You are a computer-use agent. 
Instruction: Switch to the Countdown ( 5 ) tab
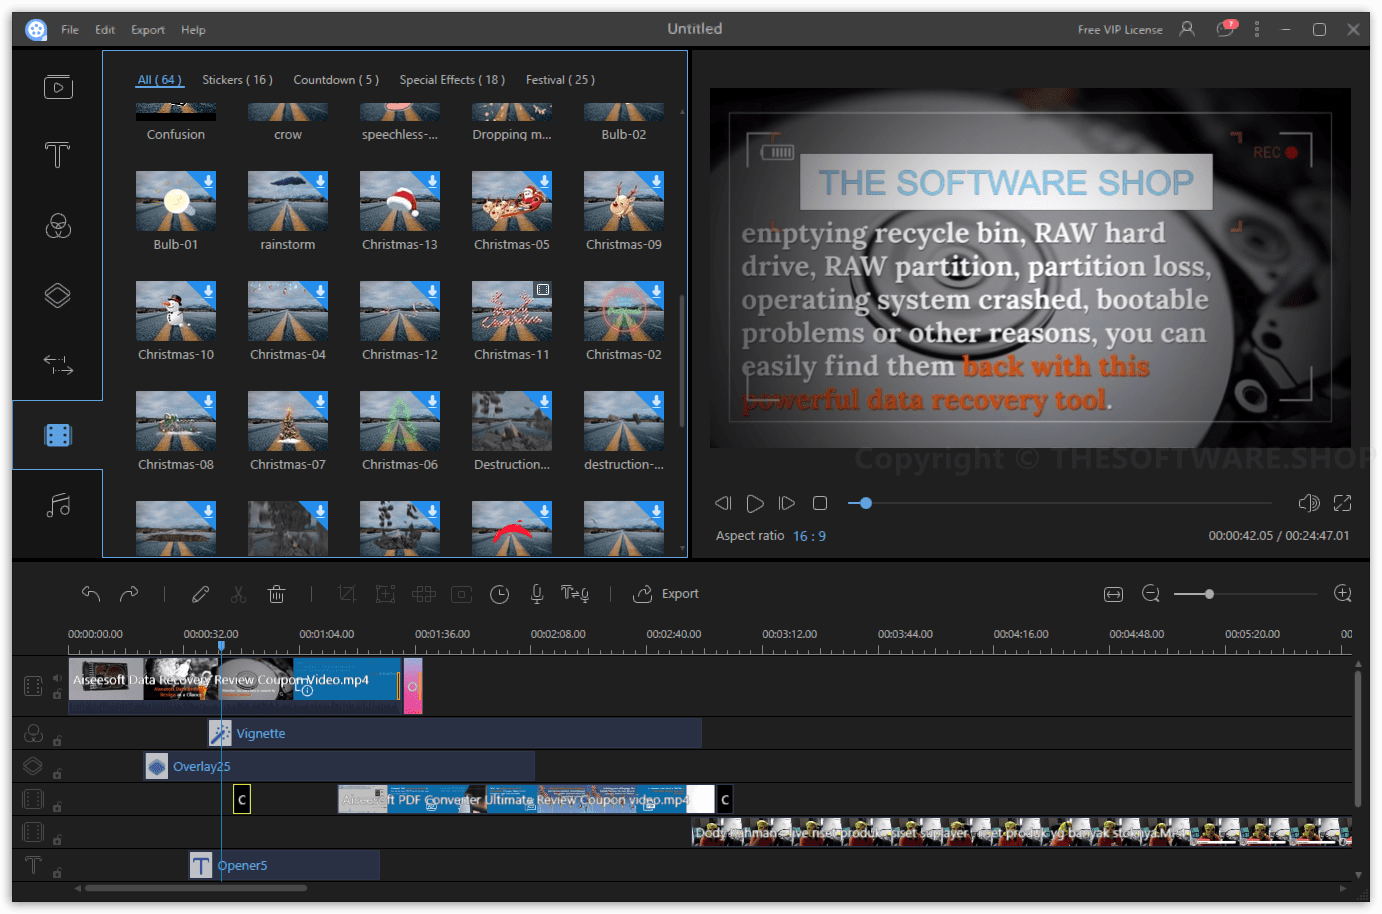click(x=336, y=80)
